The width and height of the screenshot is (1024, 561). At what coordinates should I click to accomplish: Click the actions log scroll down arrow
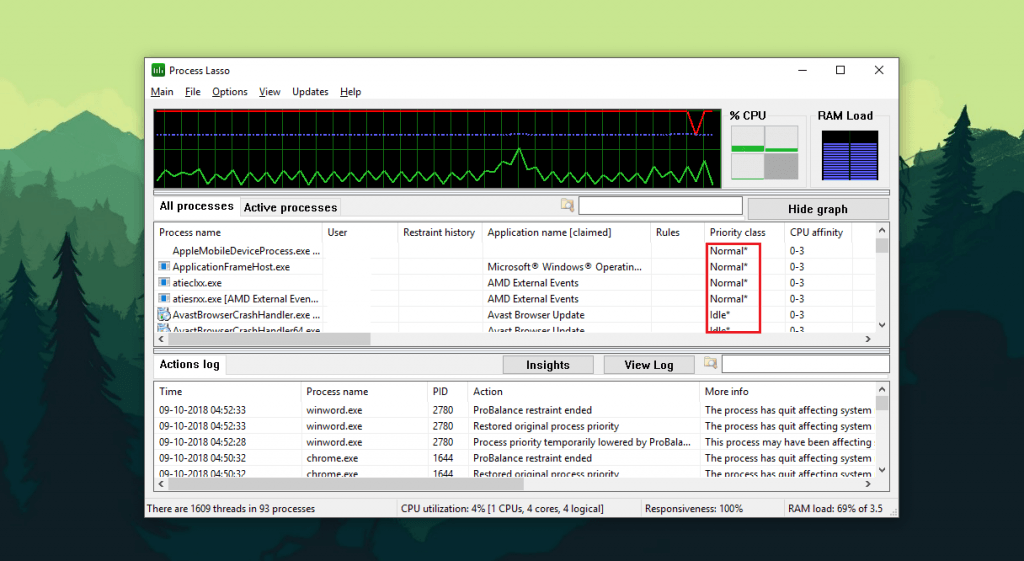[x=882, y=470]
